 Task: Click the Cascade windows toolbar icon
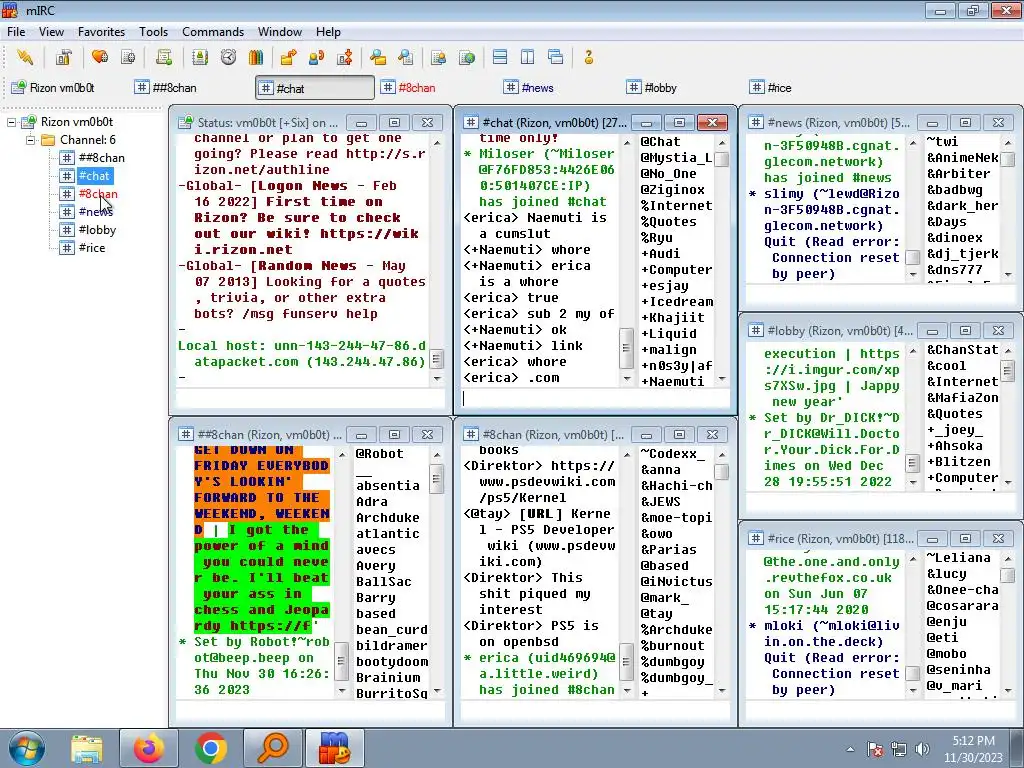[x=556, y=57]
